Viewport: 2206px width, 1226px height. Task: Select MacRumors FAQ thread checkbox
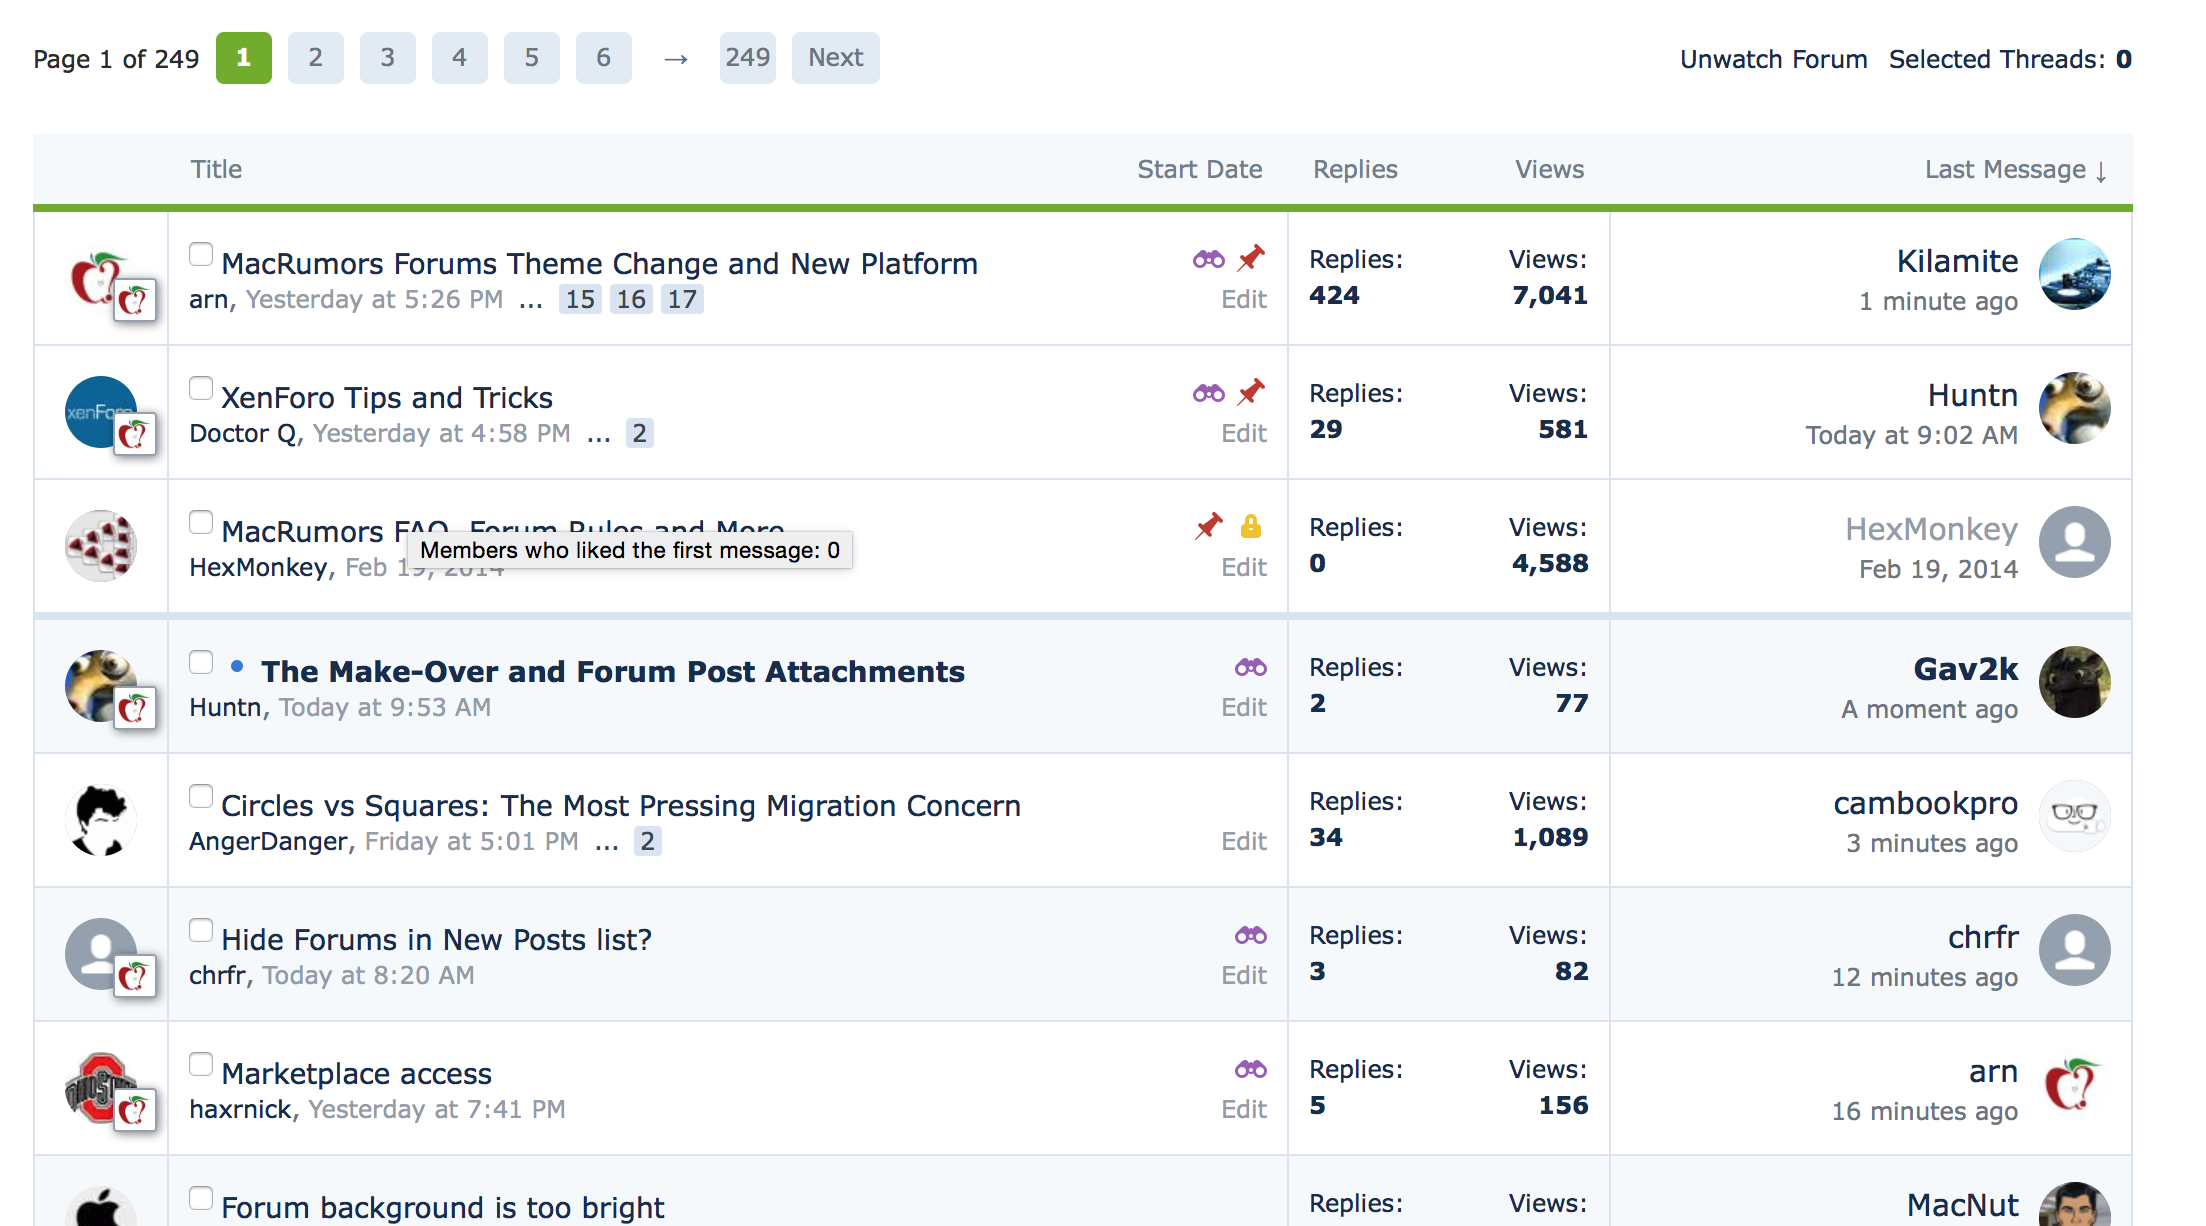point(201,522)
